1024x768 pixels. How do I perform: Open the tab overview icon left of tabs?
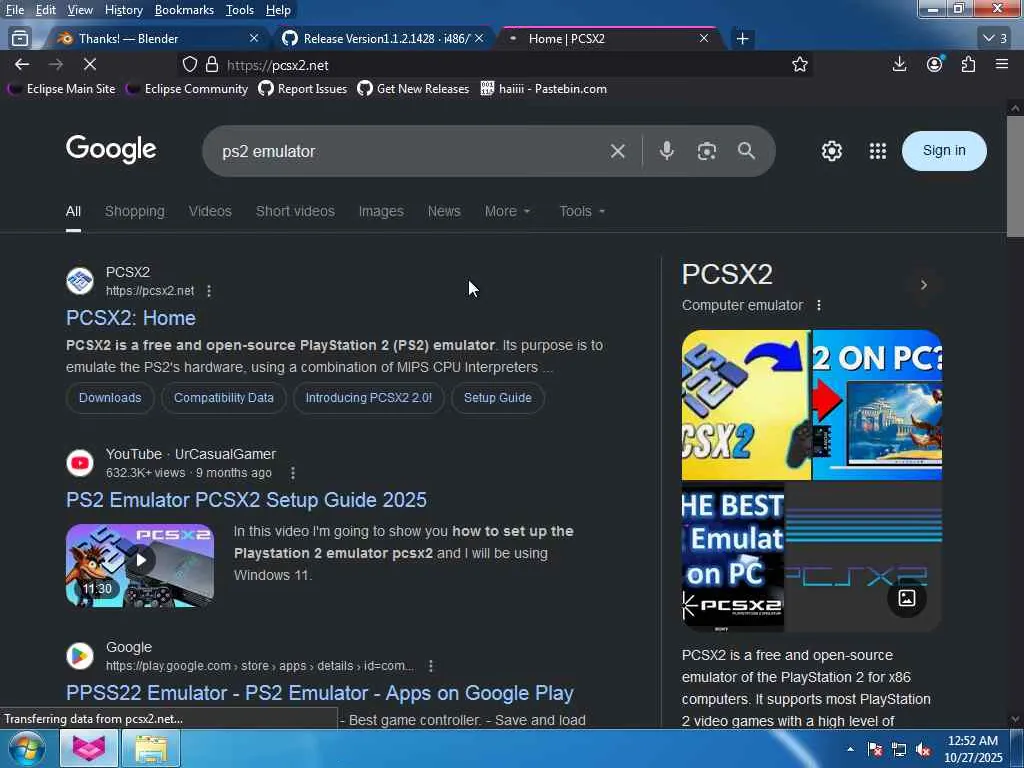coord(20,39)
